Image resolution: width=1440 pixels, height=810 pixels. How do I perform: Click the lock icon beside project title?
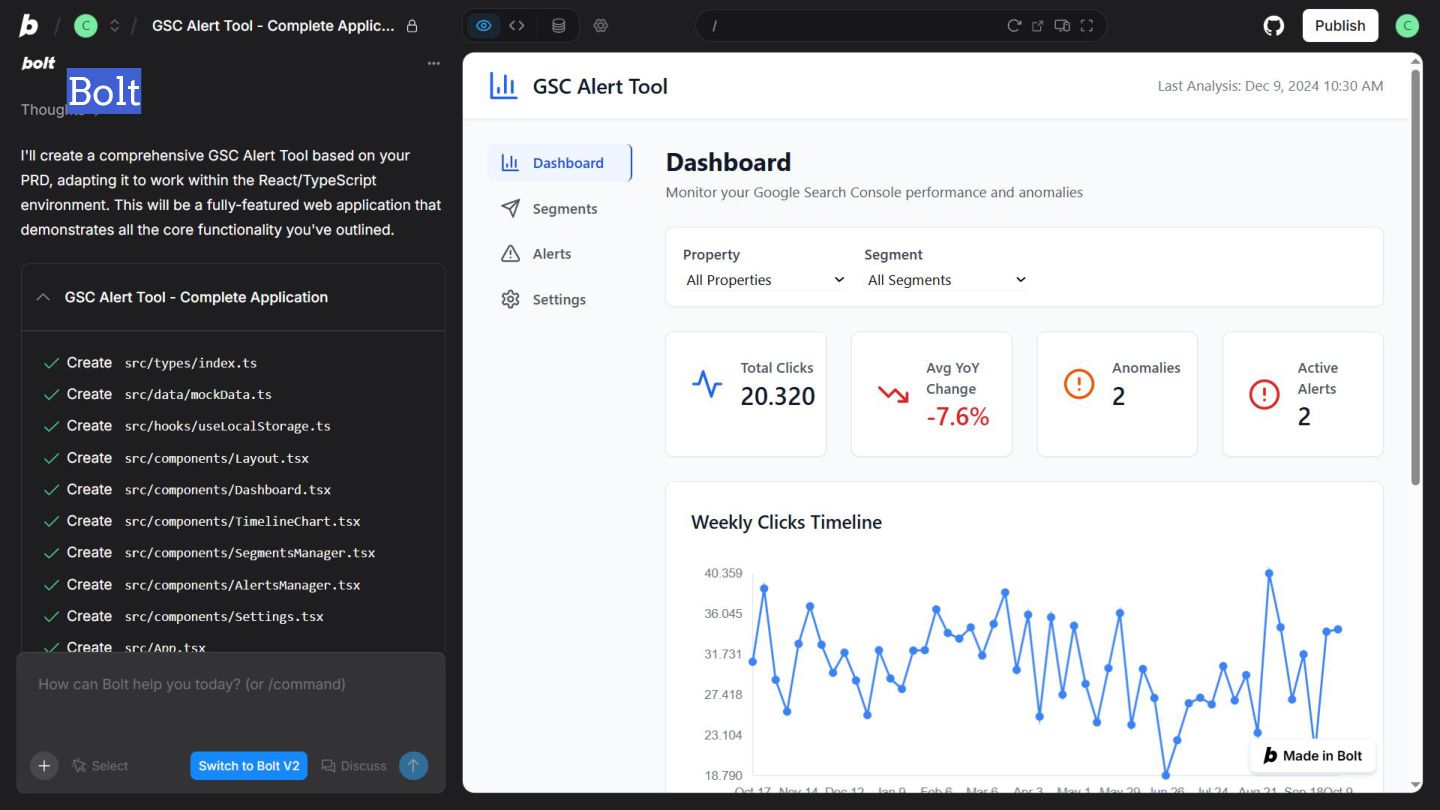click(412, 26)
